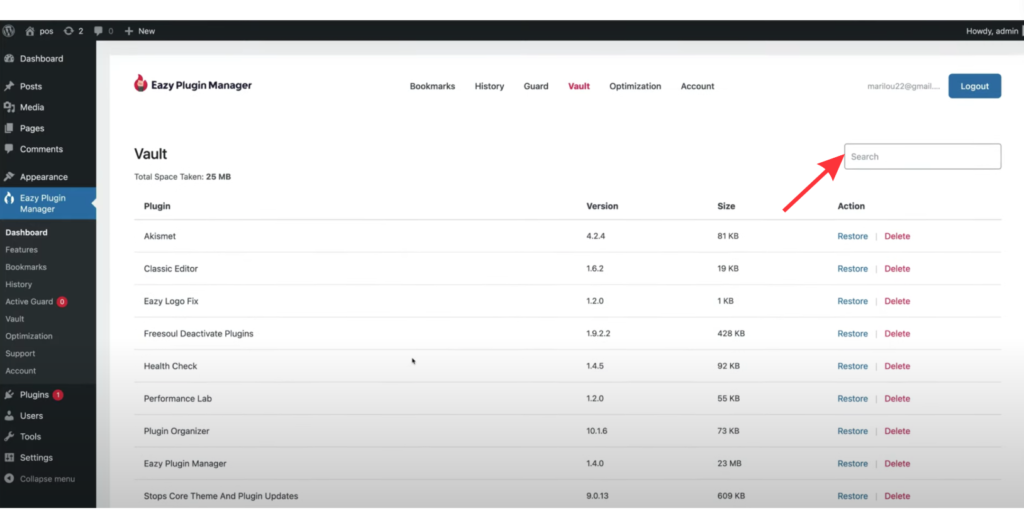Switch to the Guard tab

(536, 86)
